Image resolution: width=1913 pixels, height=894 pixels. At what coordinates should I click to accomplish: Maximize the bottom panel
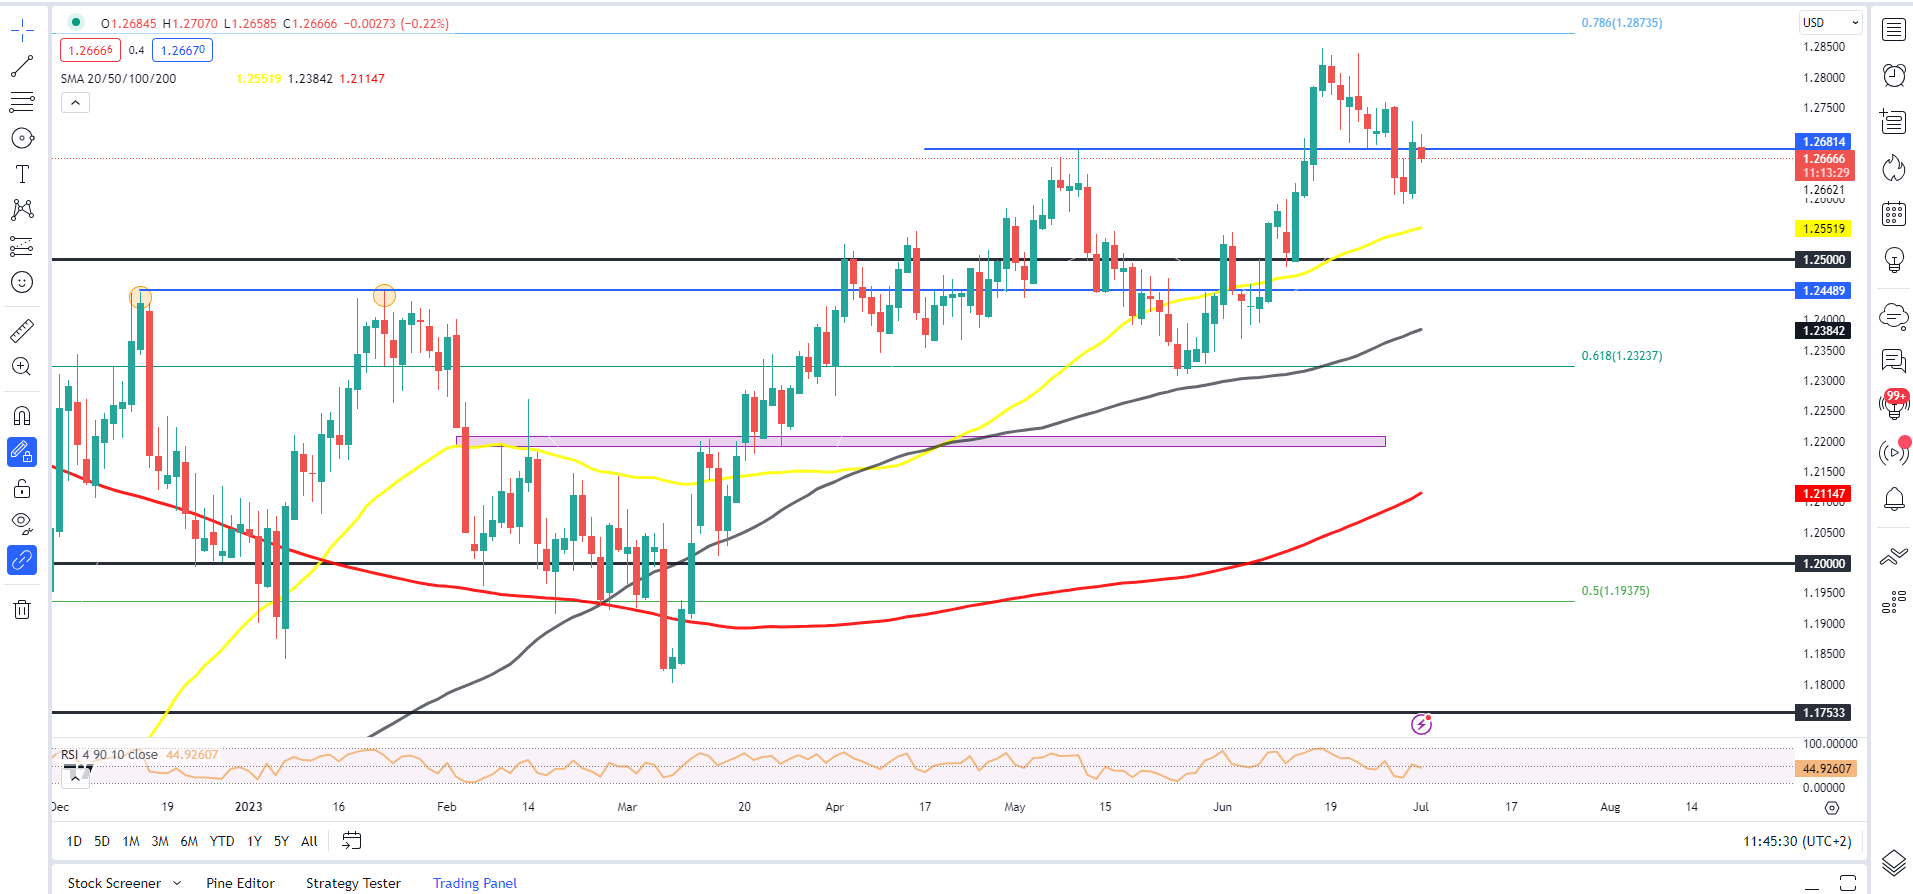(1848, 883)
